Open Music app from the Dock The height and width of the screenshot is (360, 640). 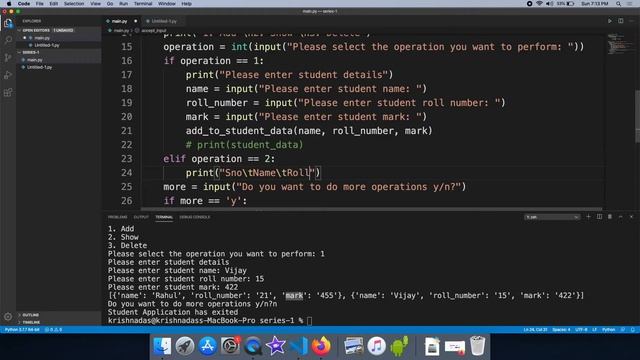(x=376, y=346)
